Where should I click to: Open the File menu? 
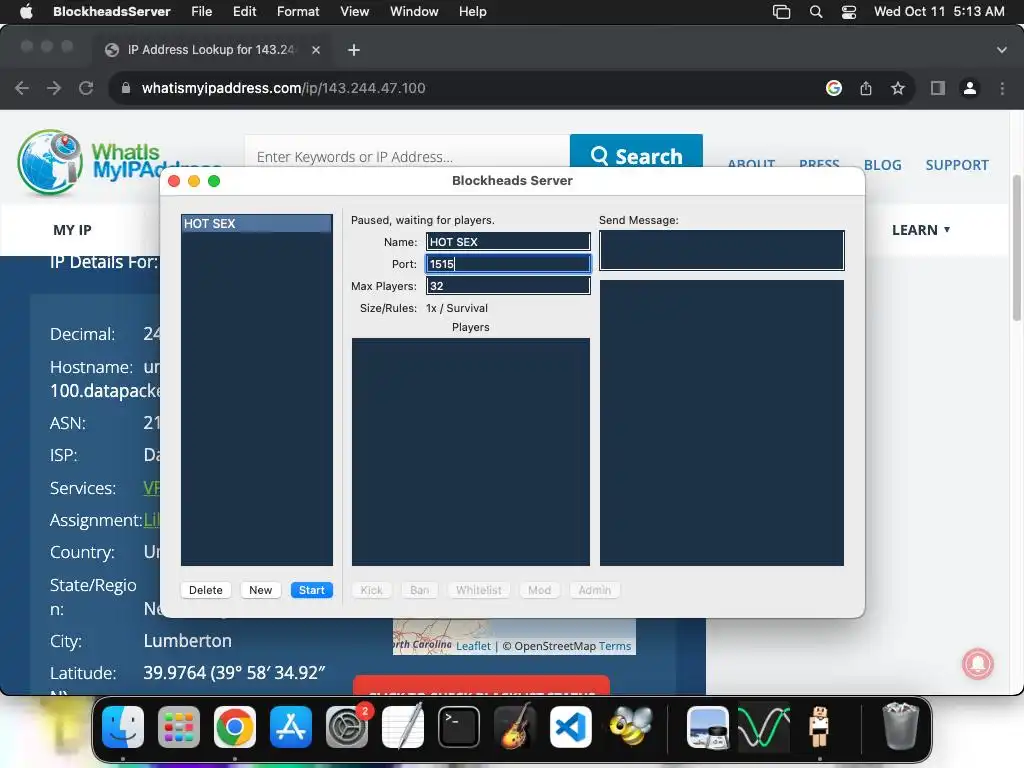(x=201, y=12)
